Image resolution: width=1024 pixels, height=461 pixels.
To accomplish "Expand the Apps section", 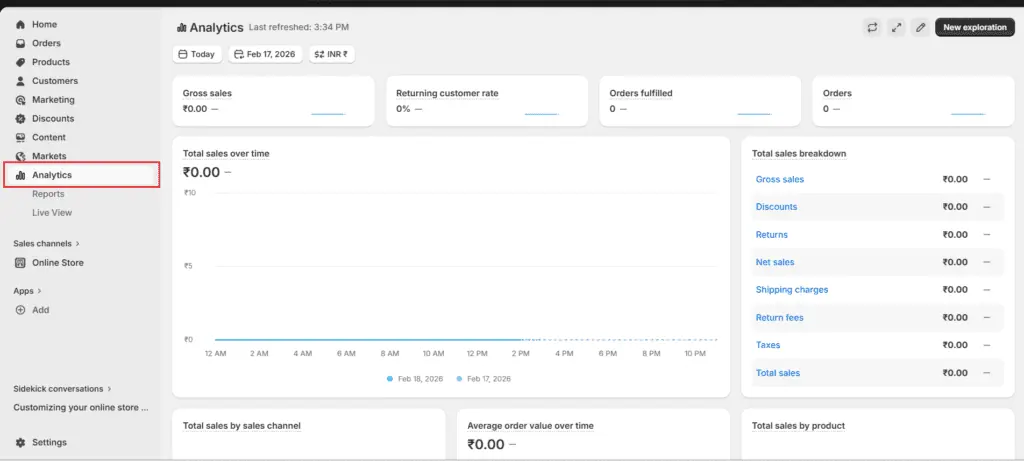I will click(x=27, y=291).
